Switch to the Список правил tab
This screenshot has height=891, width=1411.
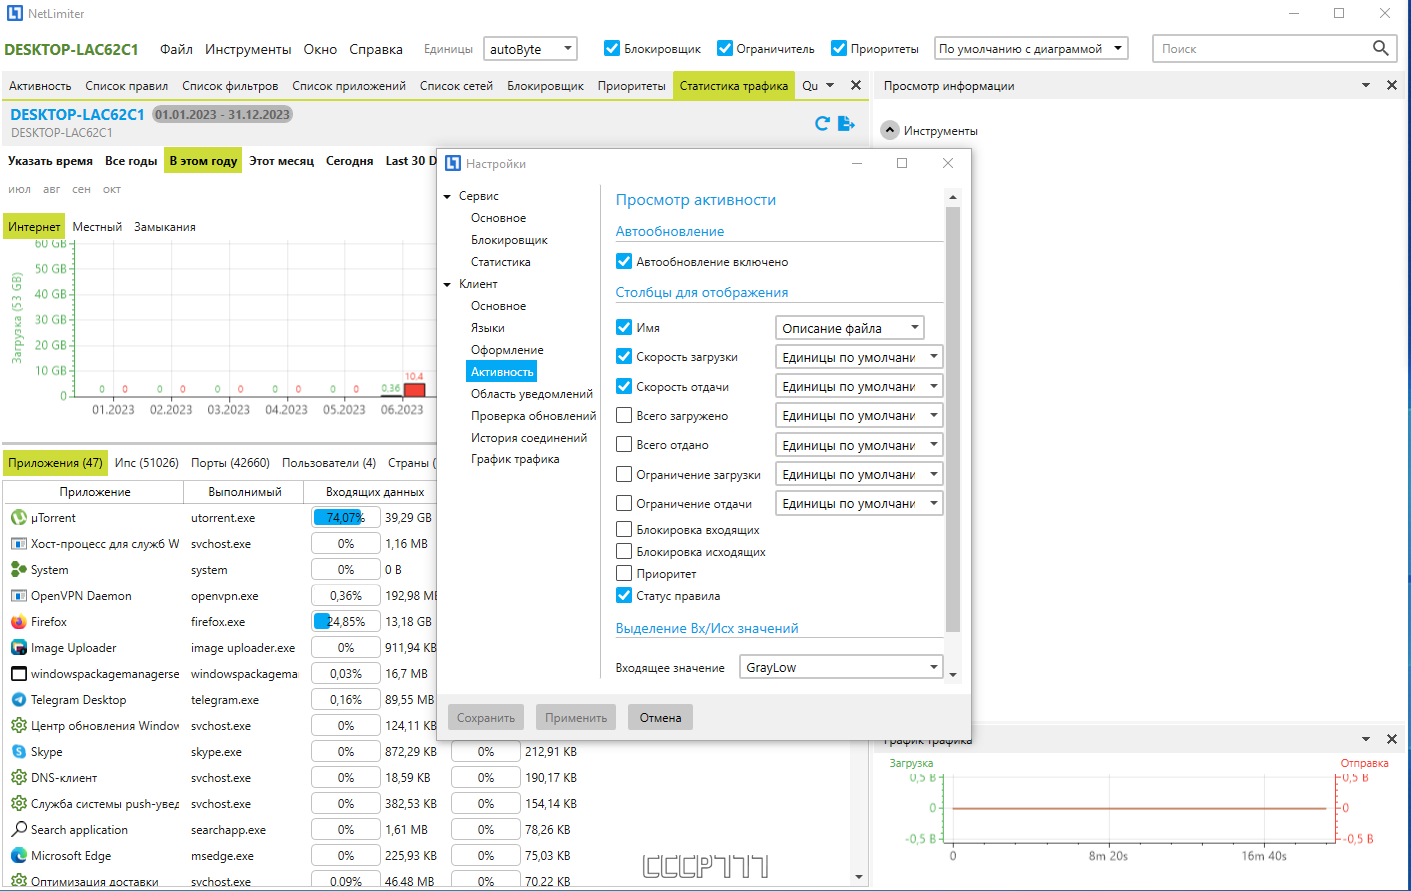pos(127,86)
